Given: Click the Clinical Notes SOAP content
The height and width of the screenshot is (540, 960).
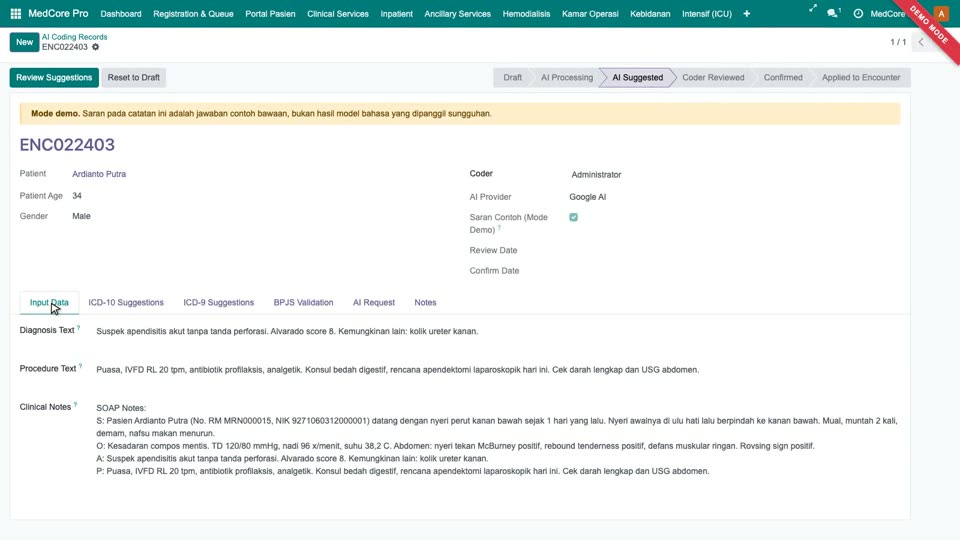Looking at the screenshot, I should pyautogui.click(x=497, y=440).
